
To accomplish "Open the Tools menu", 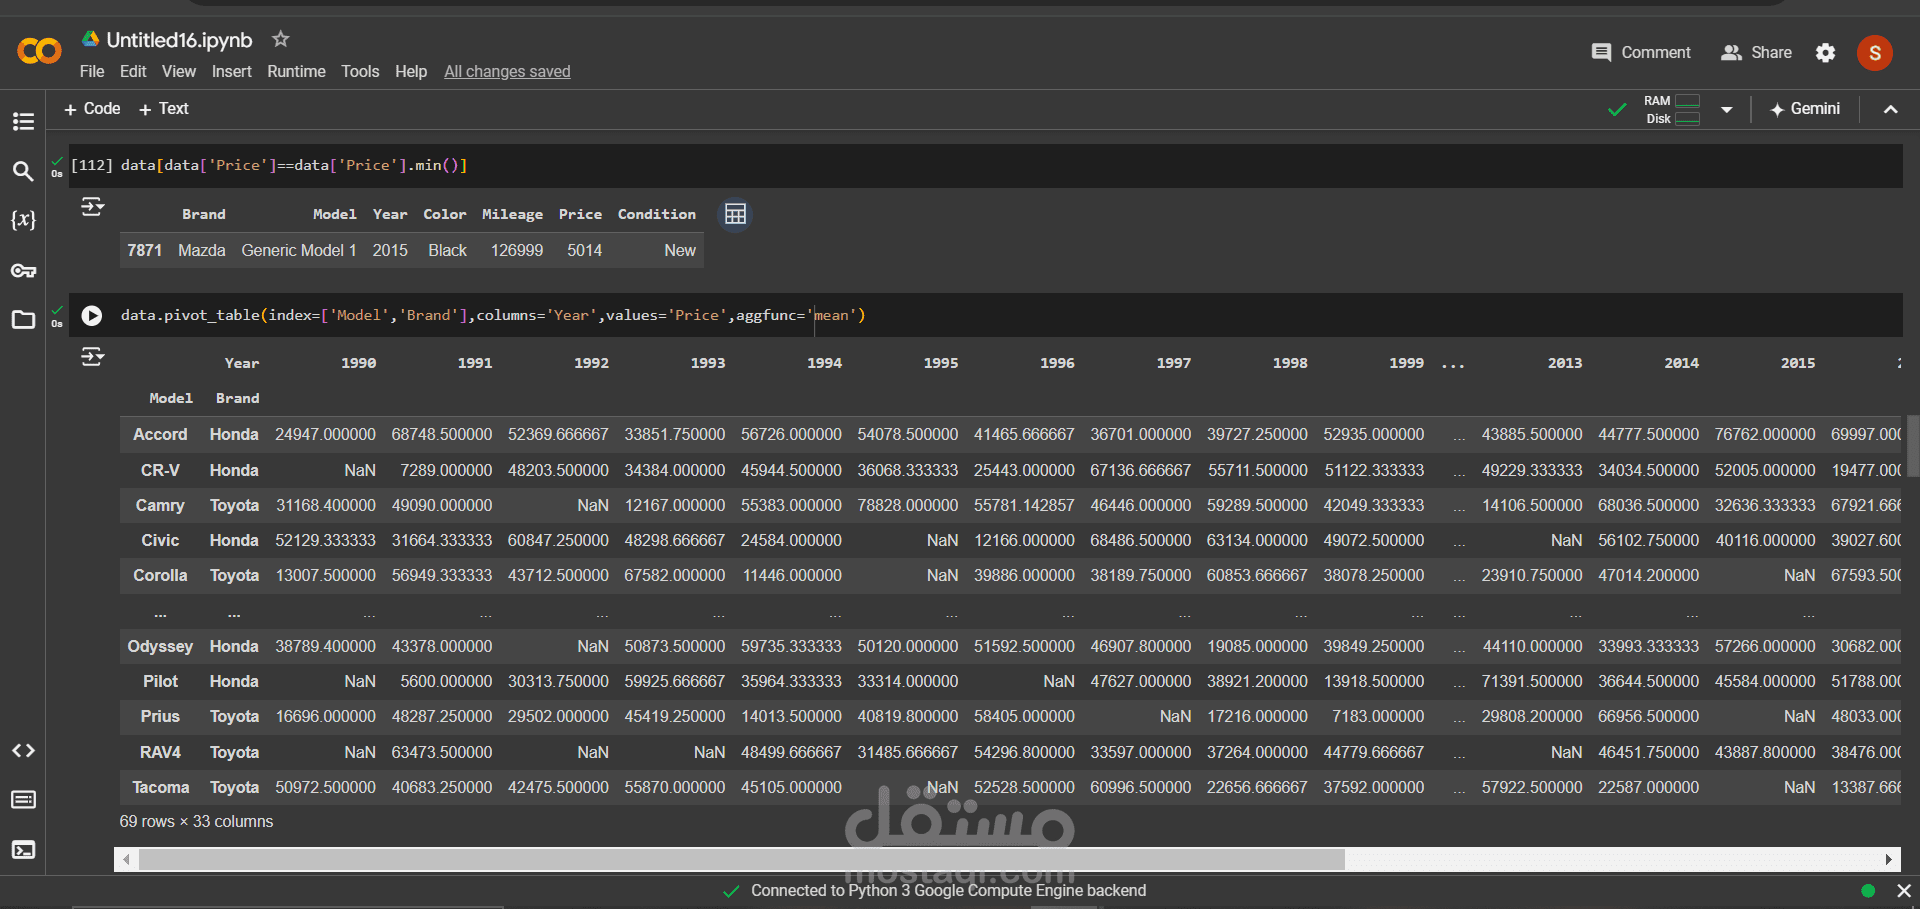I will point(360,72).
